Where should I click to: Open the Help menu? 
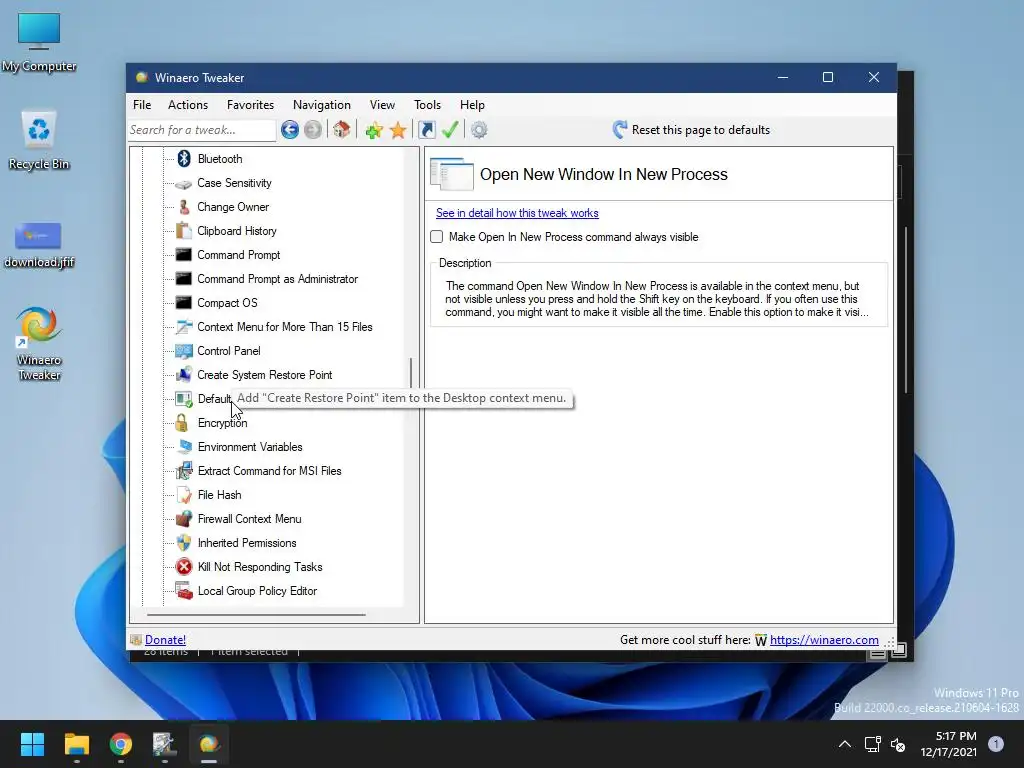(x=472, y=105)
